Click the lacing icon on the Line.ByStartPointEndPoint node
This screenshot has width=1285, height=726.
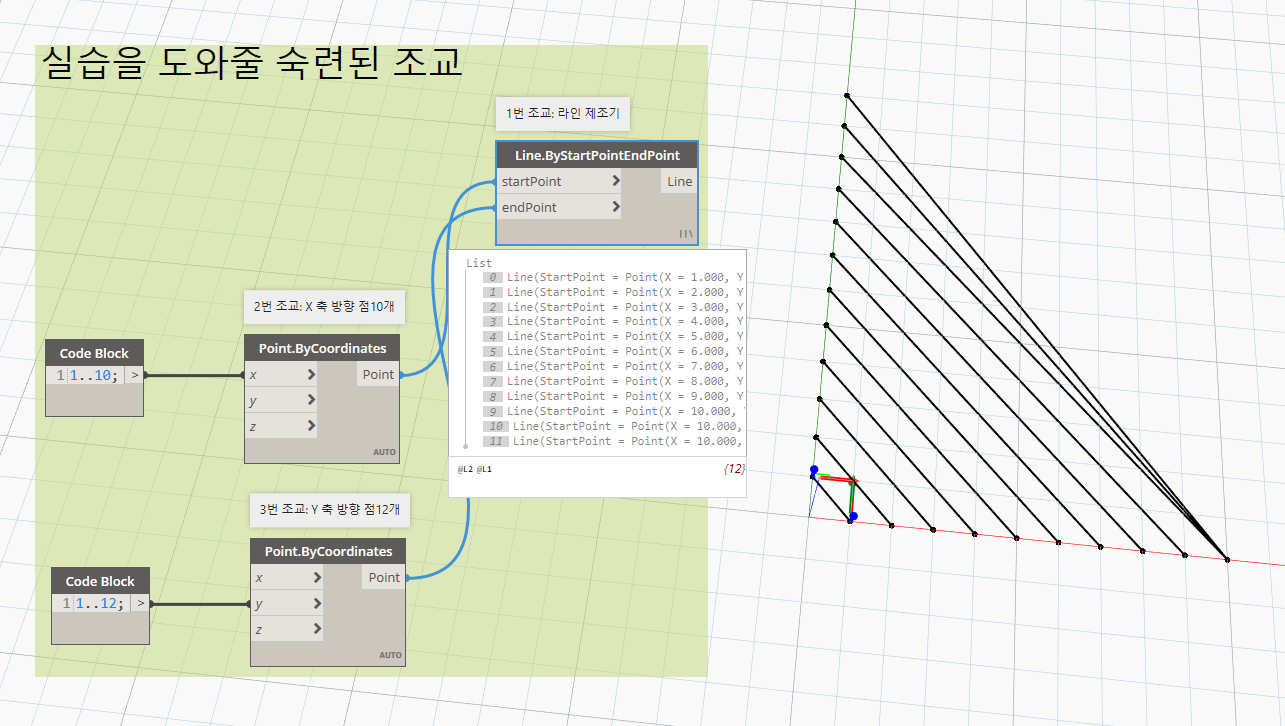pos(686,234)
